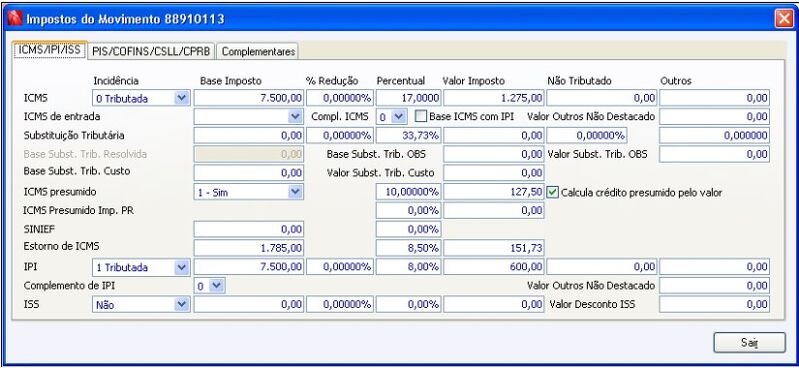Open the Complementares tab
The width and height of the screenshot is (799, 368).
pos(258,51)
